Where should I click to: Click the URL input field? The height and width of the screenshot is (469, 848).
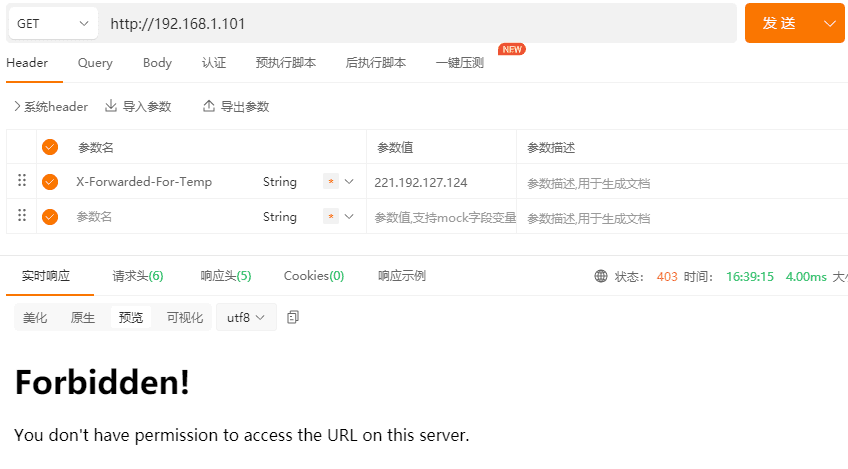click(420, 23)
